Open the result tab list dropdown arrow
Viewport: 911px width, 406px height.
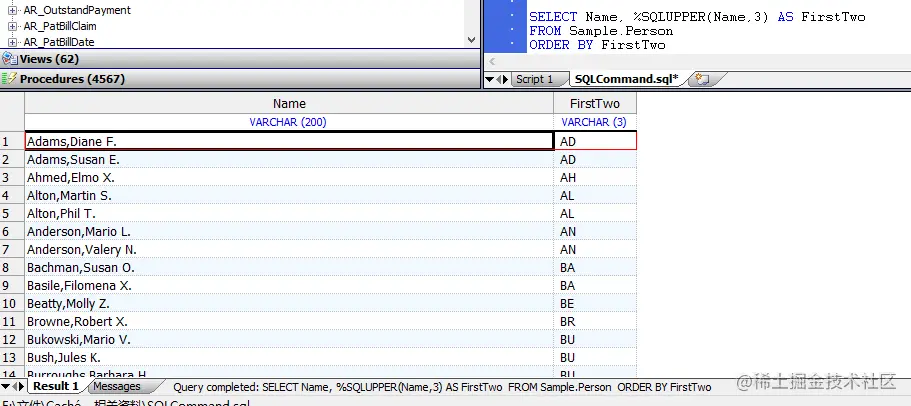pyautogui.click(x=5, y=386)
